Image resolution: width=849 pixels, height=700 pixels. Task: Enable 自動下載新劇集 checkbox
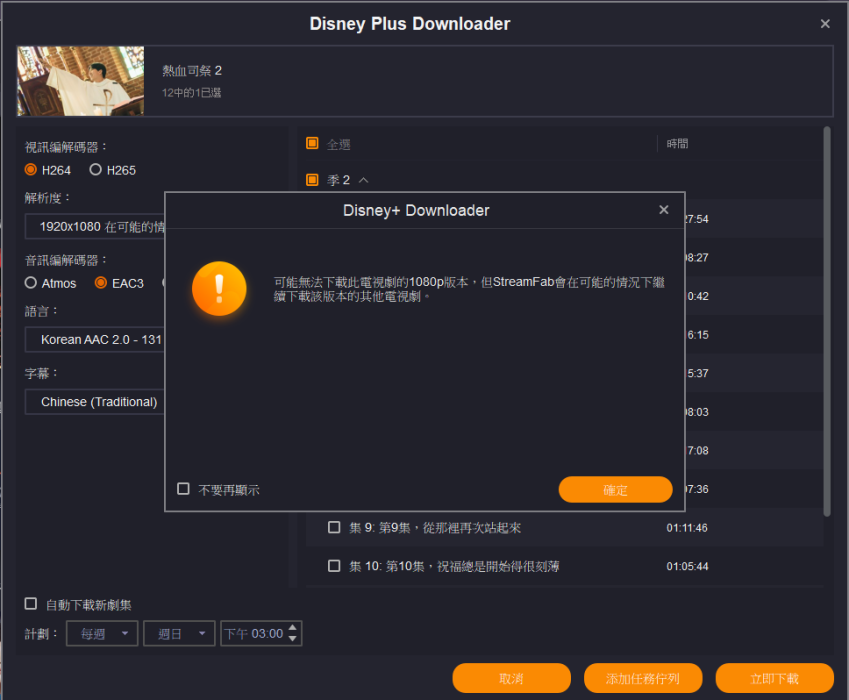pyautogui.click(x=31, y=604)
